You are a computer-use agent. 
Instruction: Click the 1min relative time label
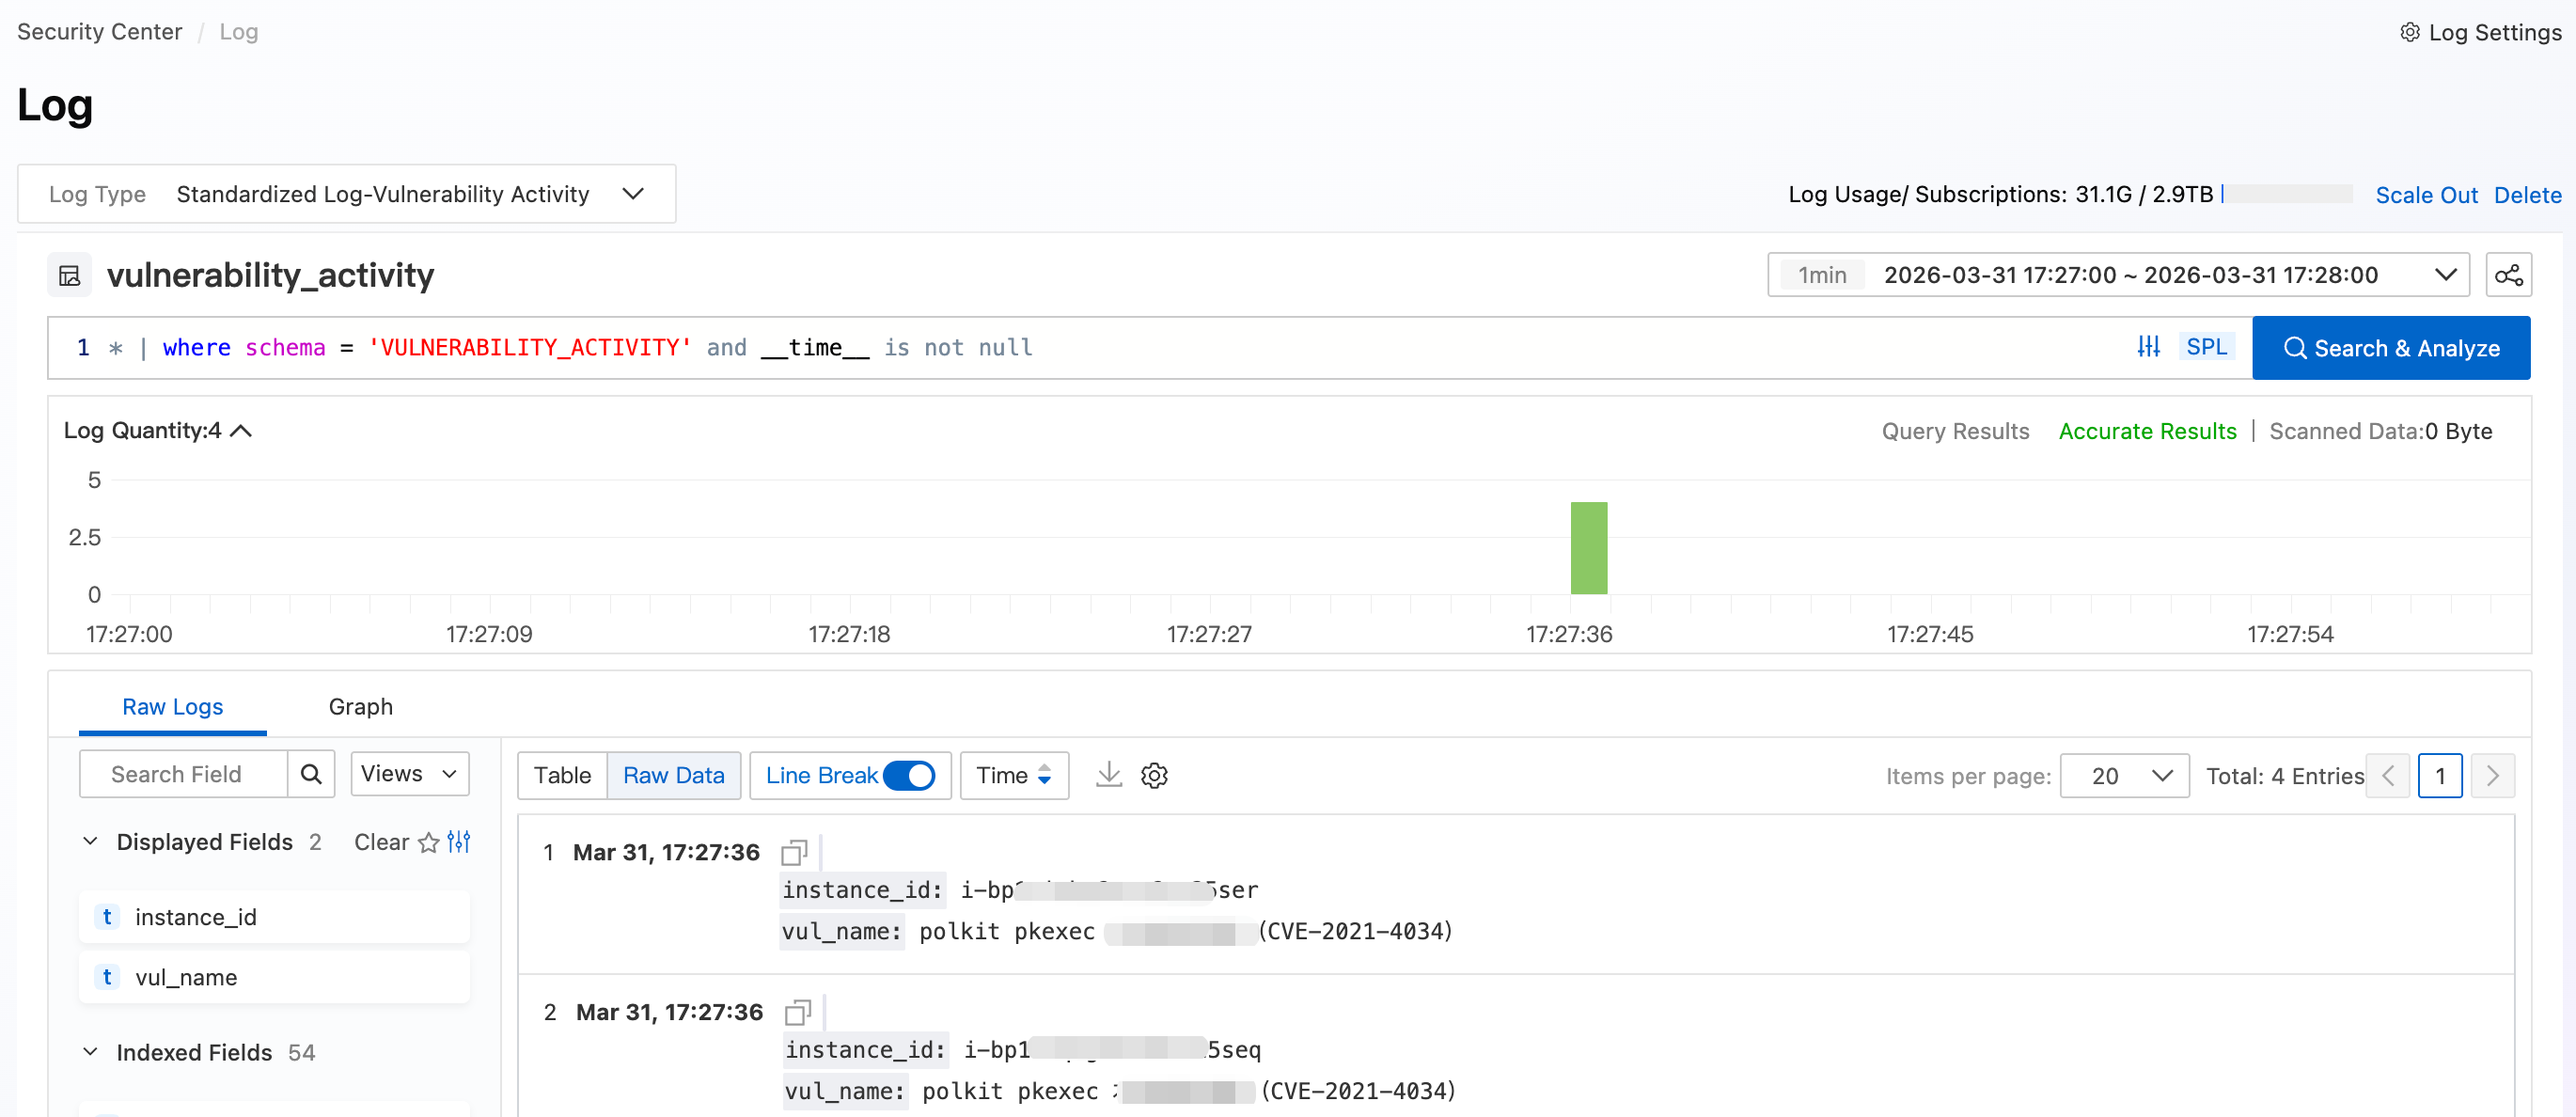(x=1821, y=275)
